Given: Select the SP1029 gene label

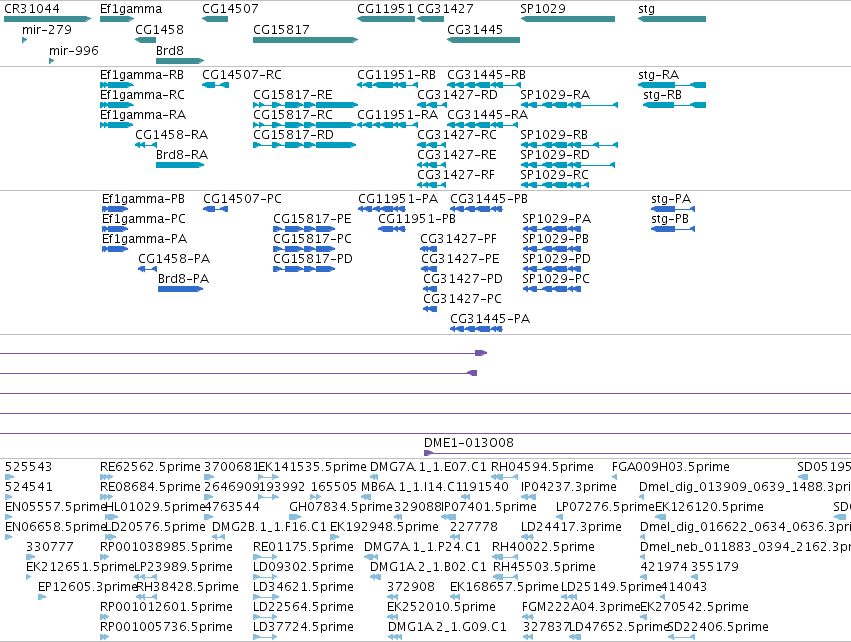Looking at the screenshot, I should click(543, 9).
